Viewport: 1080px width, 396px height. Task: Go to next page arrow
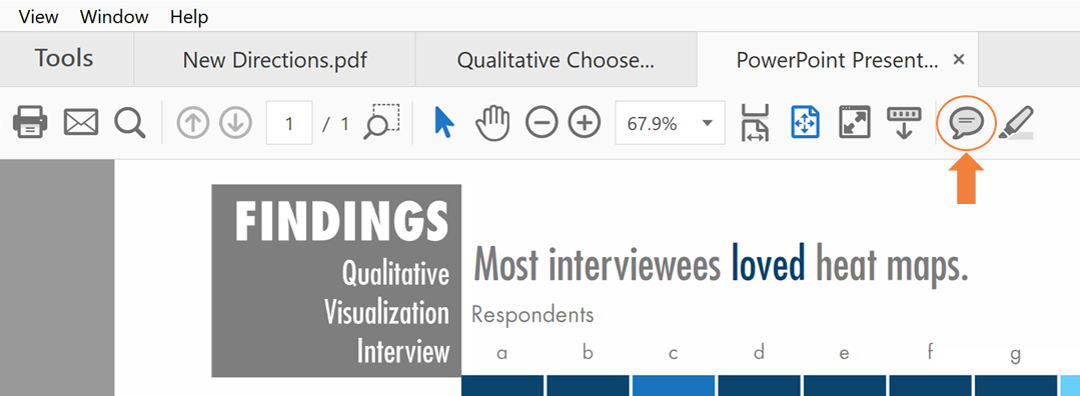pyautogui.click(x=236, y=124)
